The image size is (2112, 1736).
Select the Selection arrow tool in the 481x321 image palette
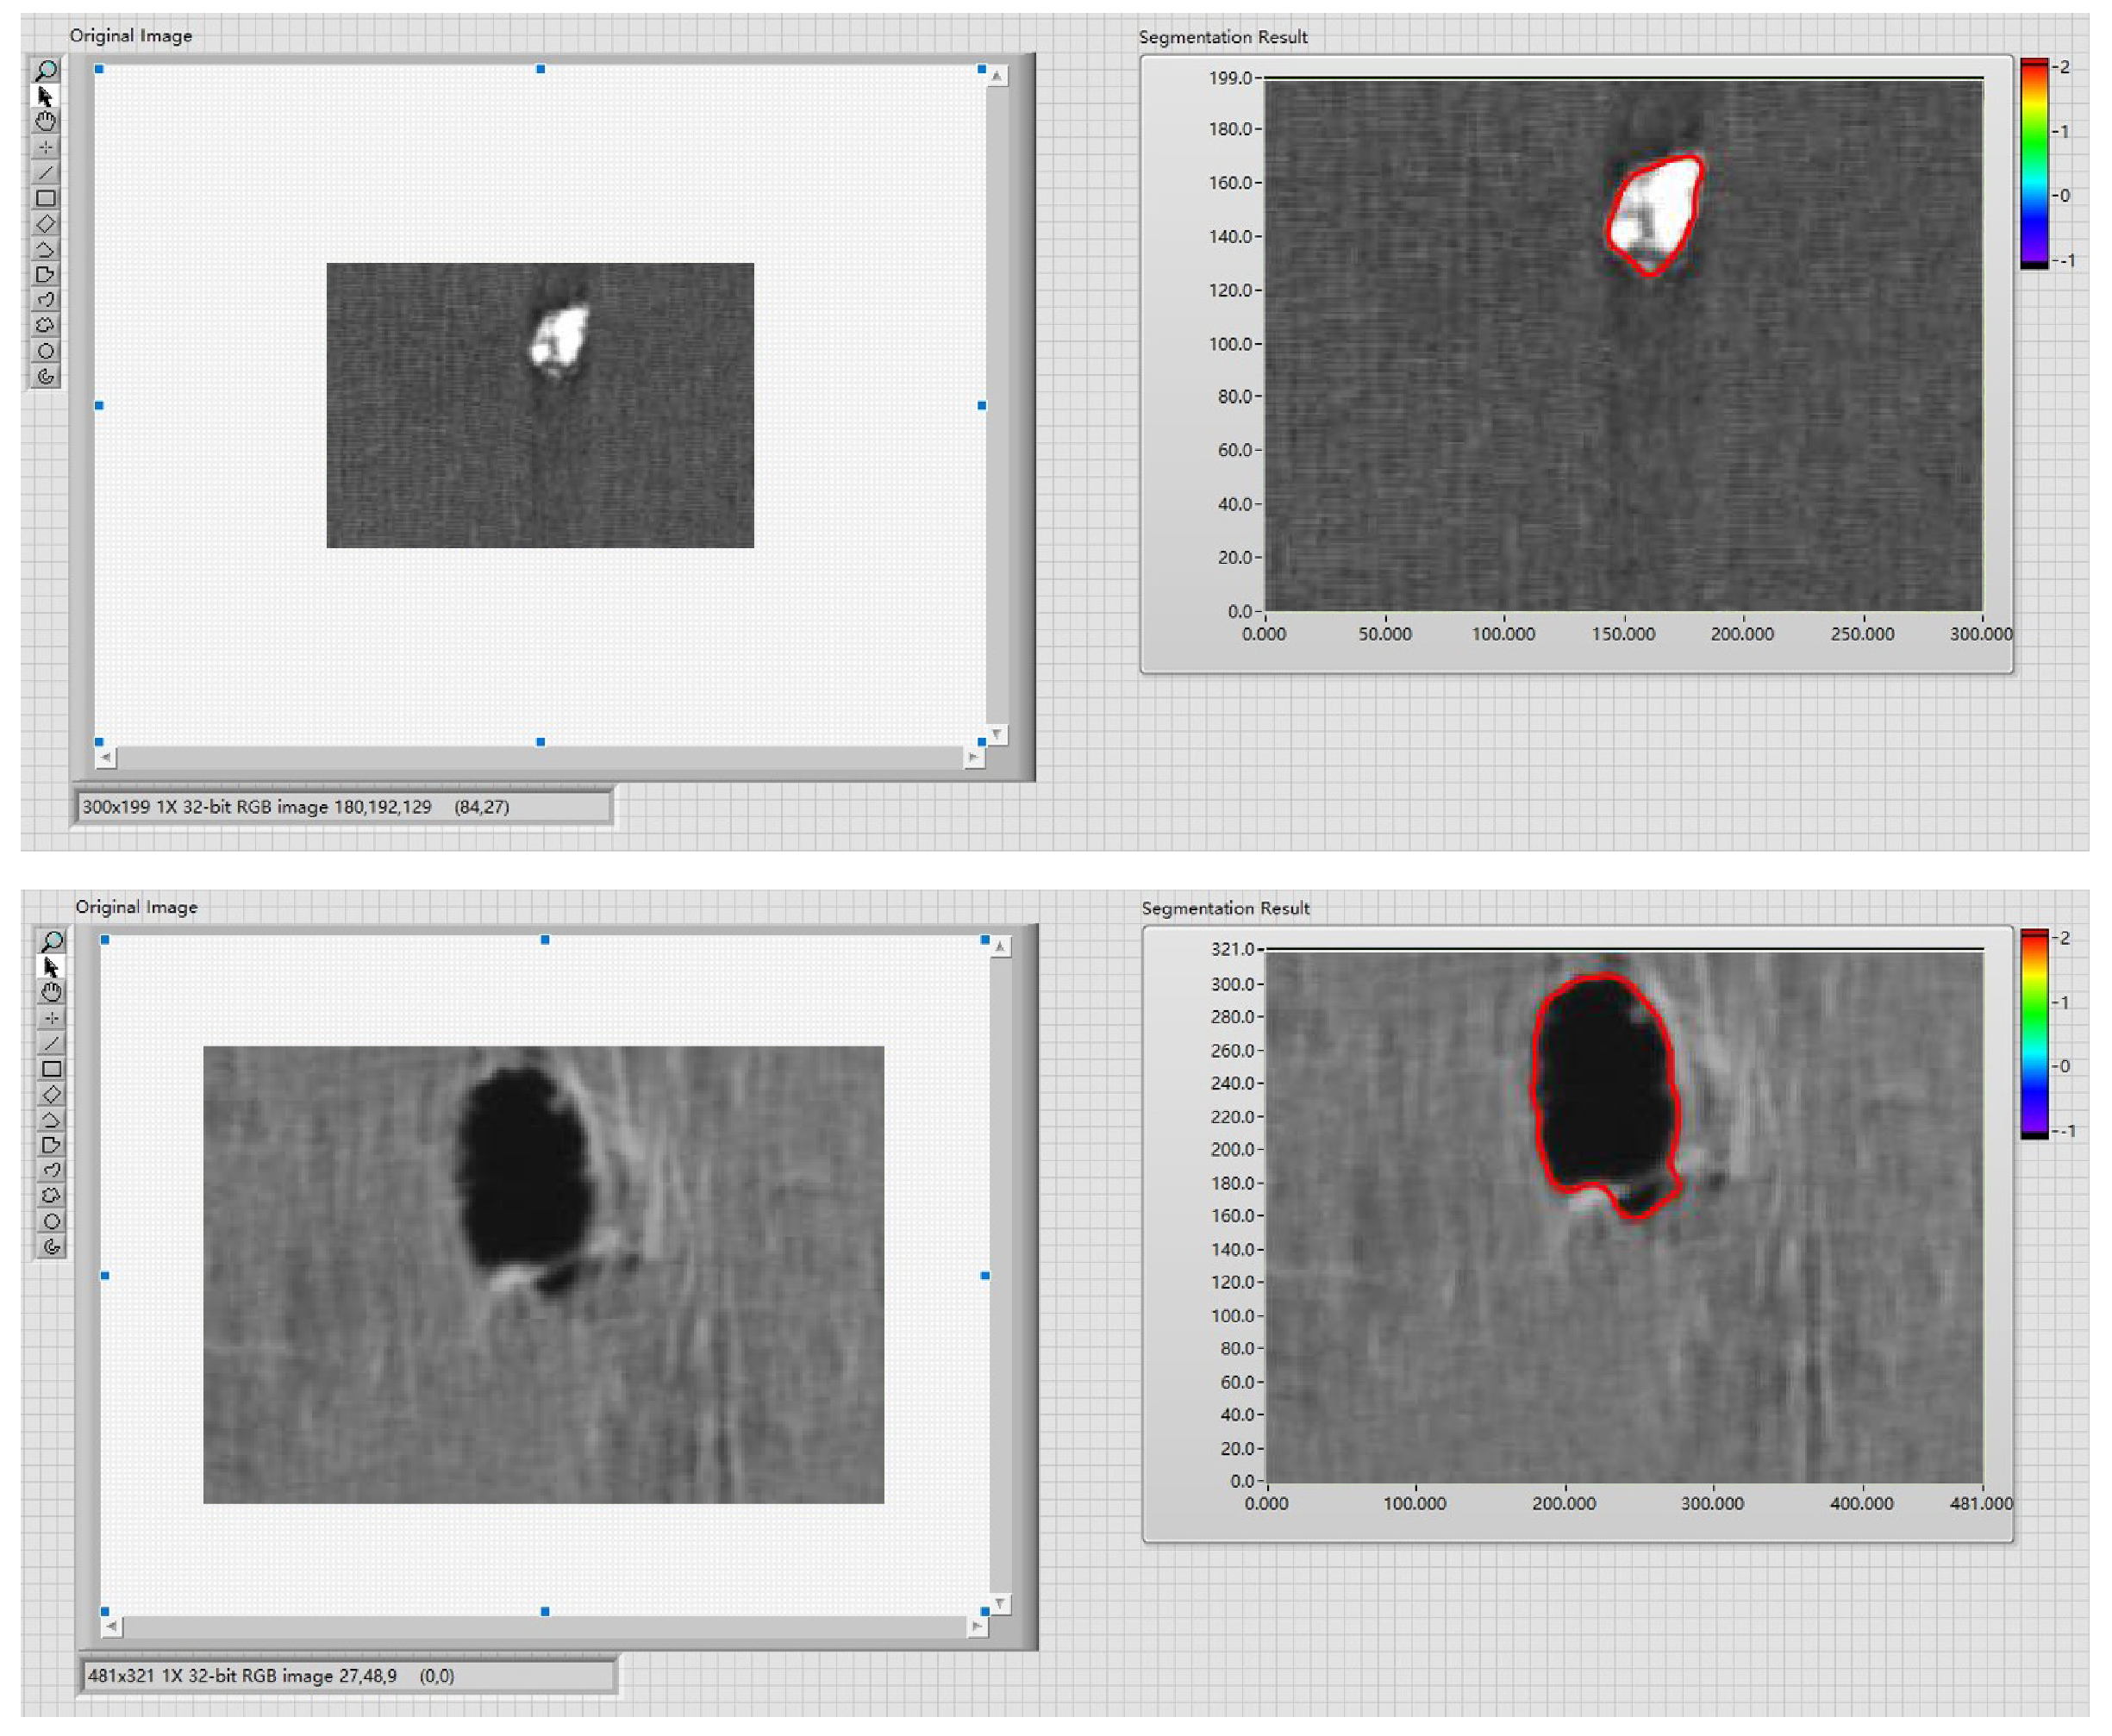tap(52, 967)
